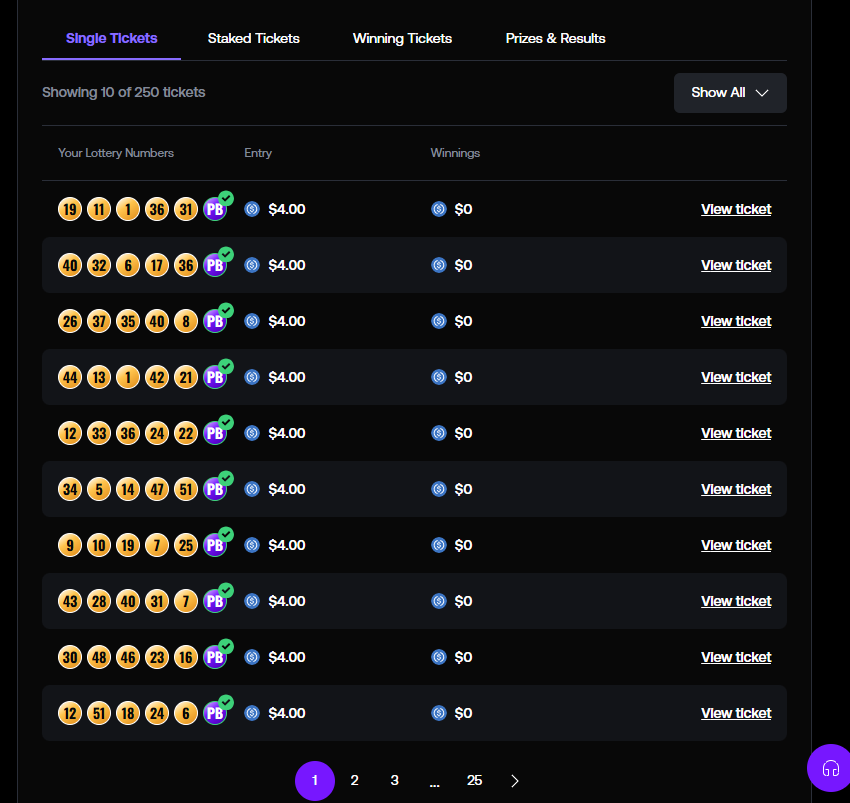This screenshot has height=803, width=850.
Task: Click PB powerball icon in 43 28 40 row
Action: pos(215,601)
